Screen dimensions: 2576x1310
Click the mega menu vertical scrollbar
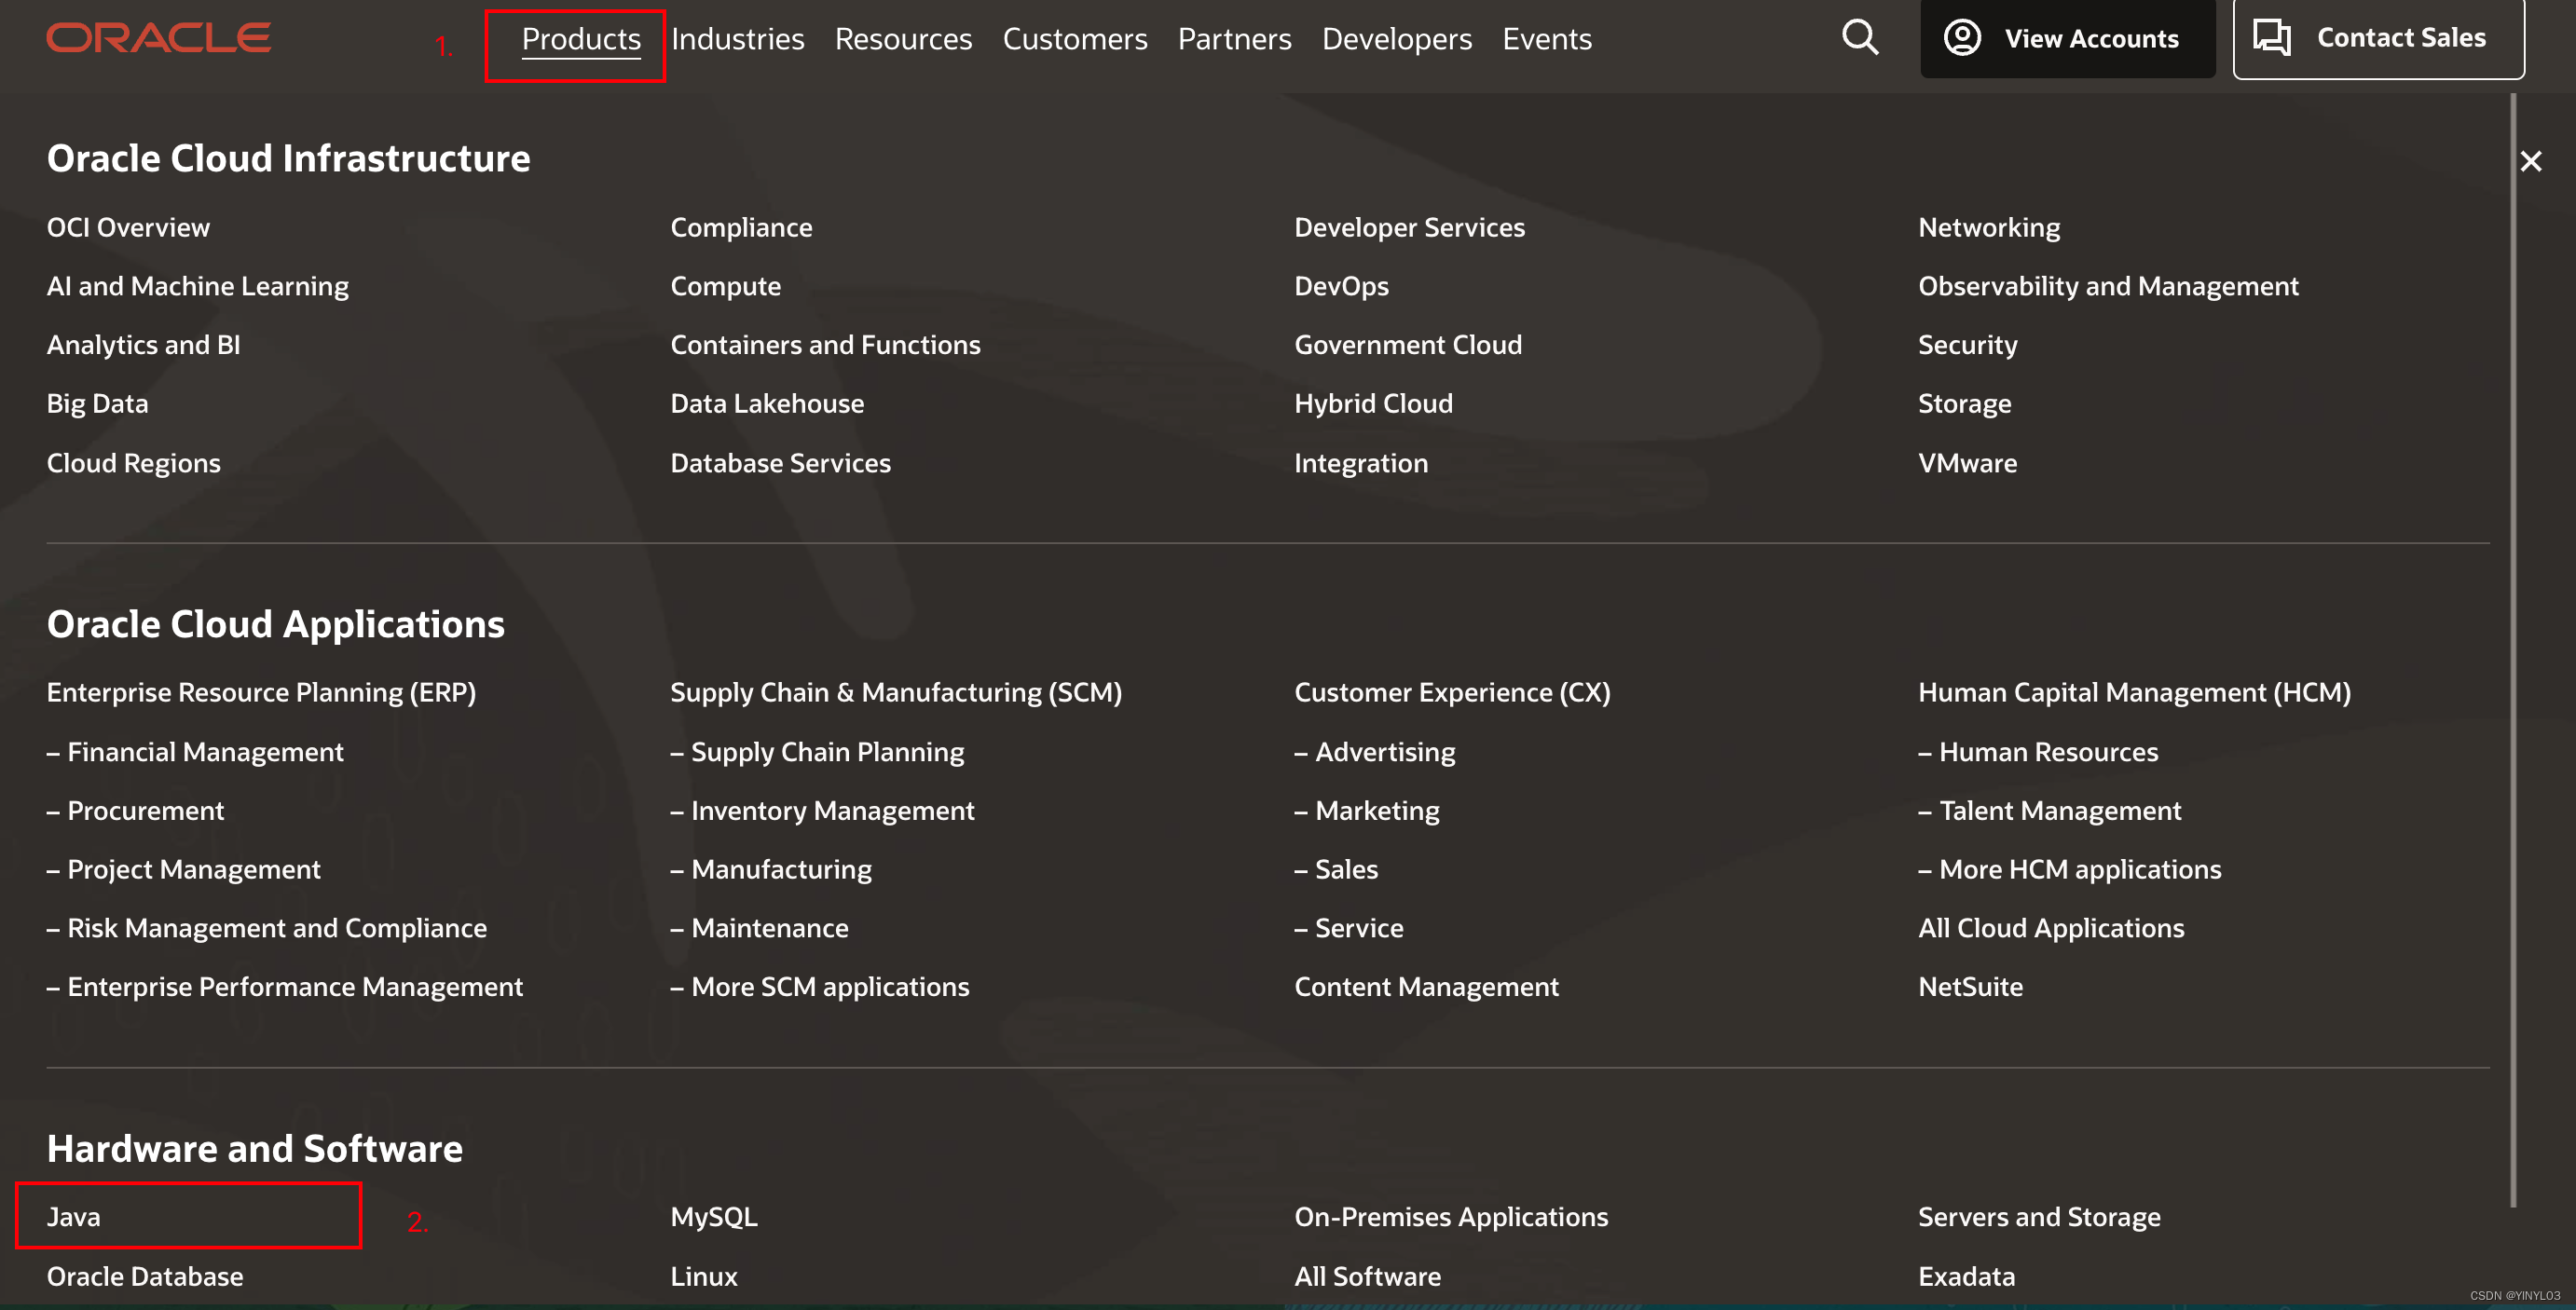tap(2512, 650)
